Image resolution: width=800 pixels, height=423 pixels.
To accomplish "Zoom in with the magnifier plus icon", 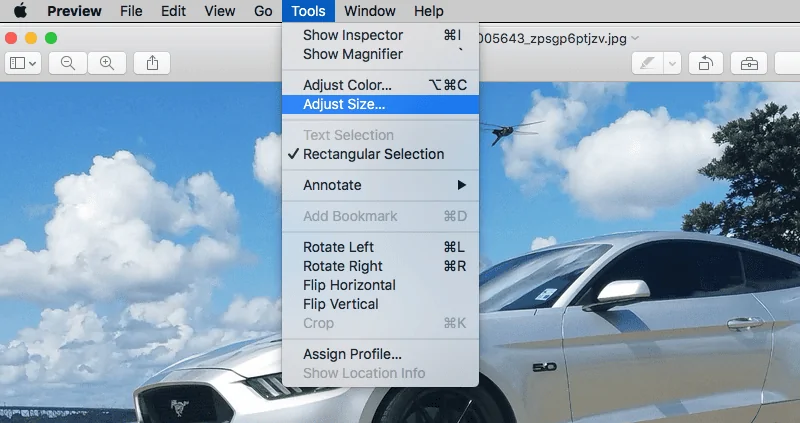I will click(107, 63).
